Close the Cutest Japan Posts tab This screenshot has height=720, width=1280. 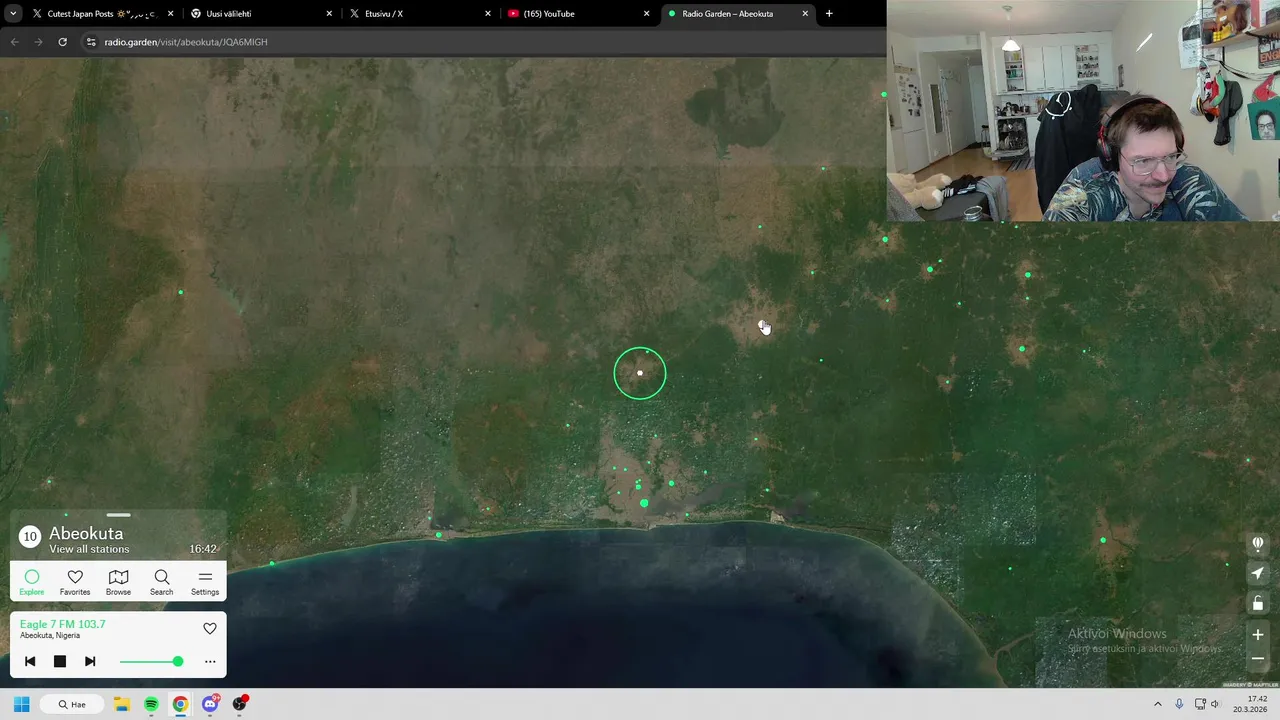(170, 14)
